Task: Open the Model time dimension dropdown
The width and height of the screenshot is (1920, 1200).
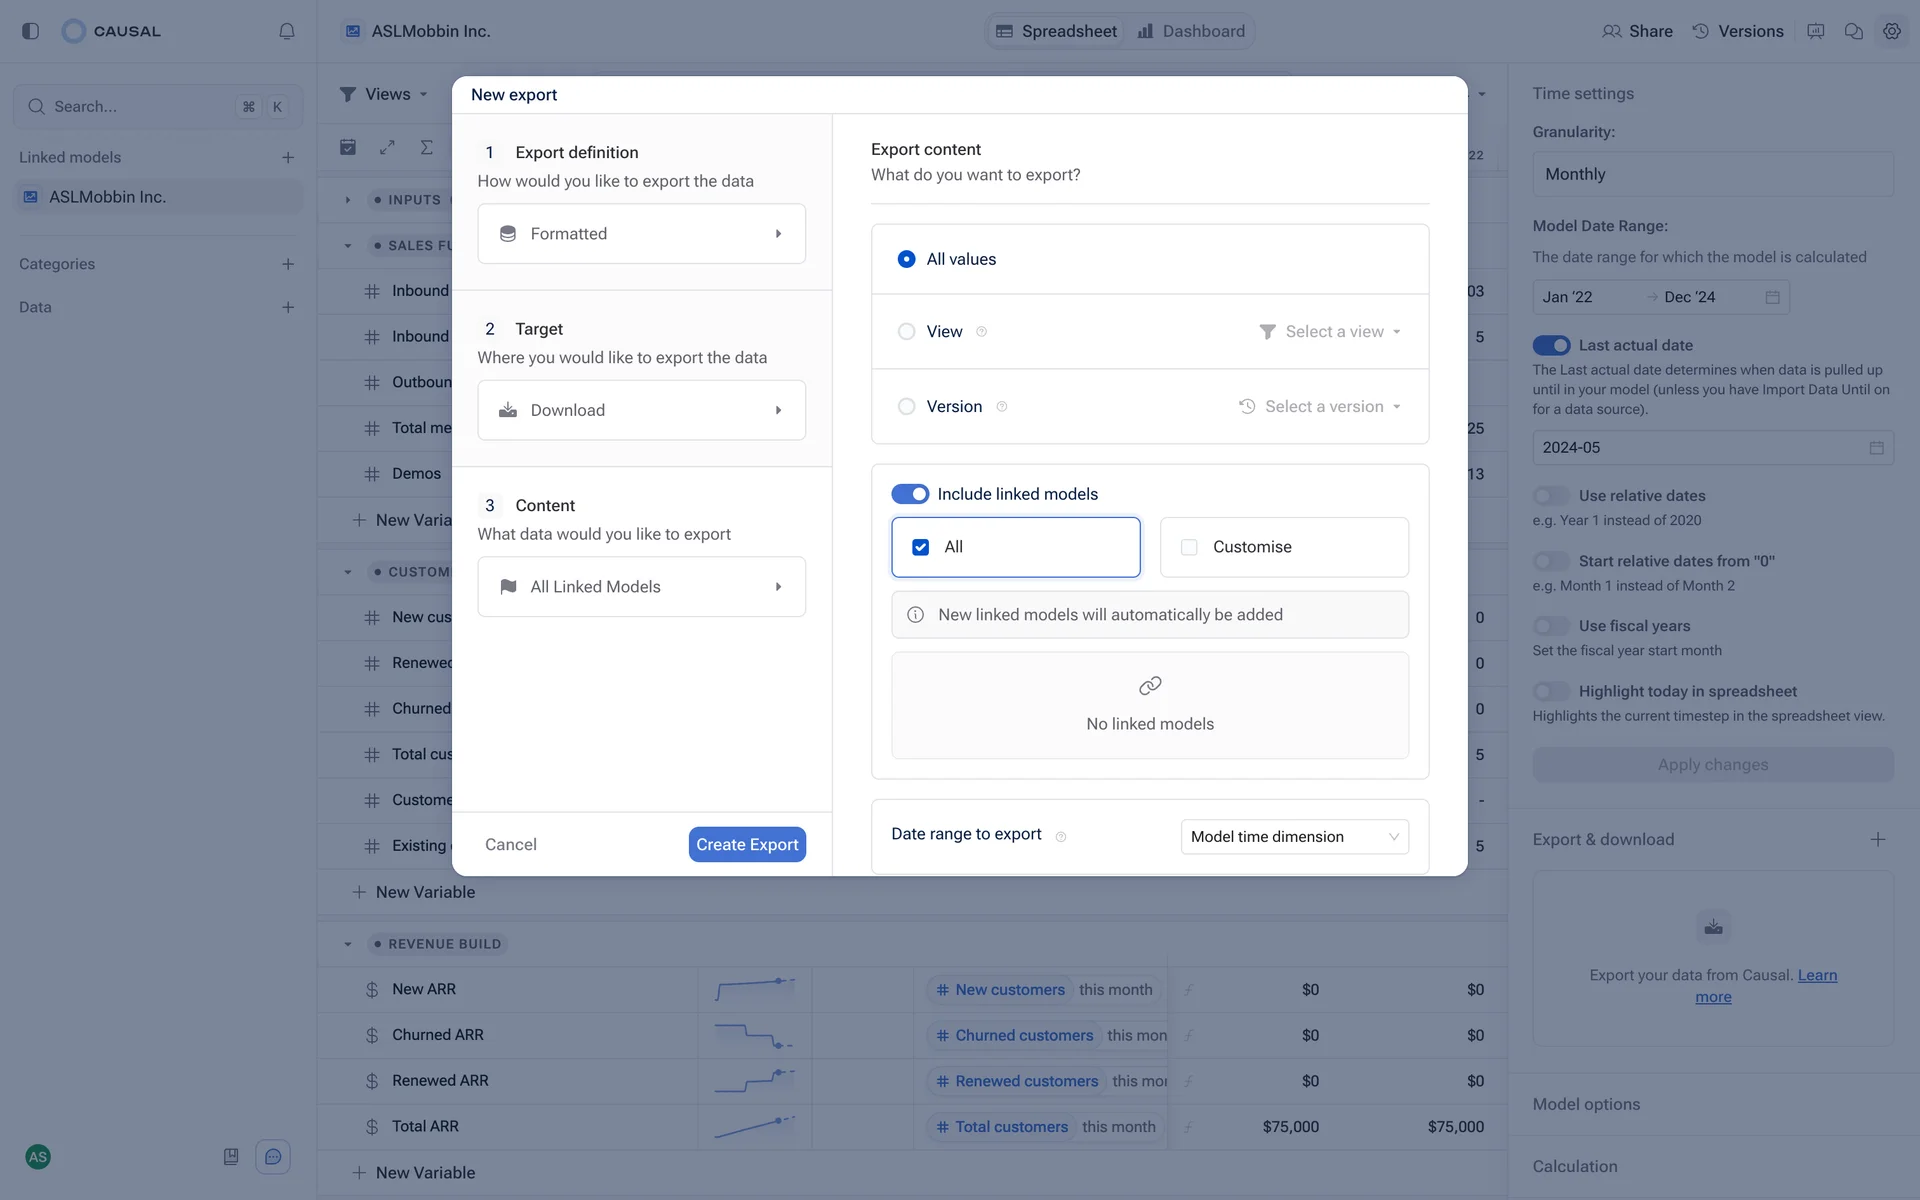Action: pos(1294,837)
